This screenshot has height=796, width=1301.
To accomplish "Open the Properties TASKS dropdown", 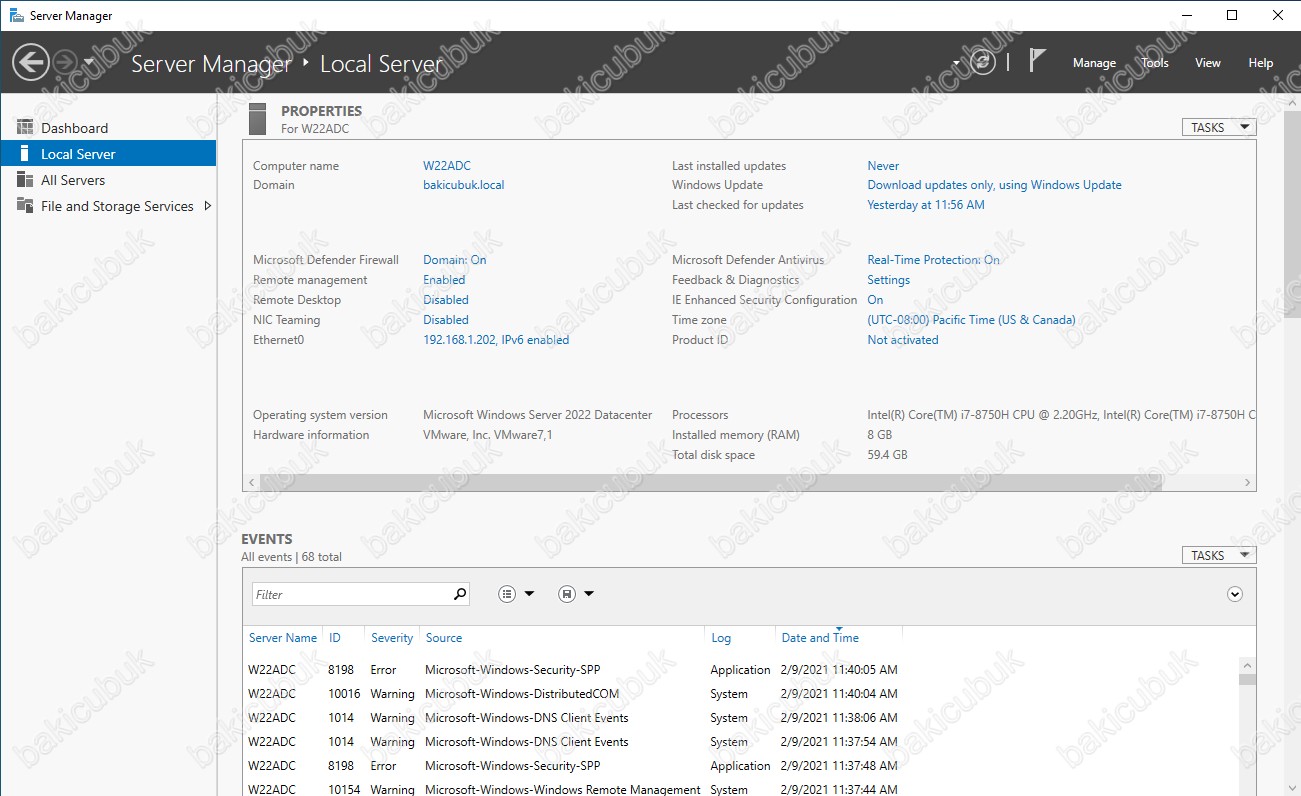I will coord(1218,127).
